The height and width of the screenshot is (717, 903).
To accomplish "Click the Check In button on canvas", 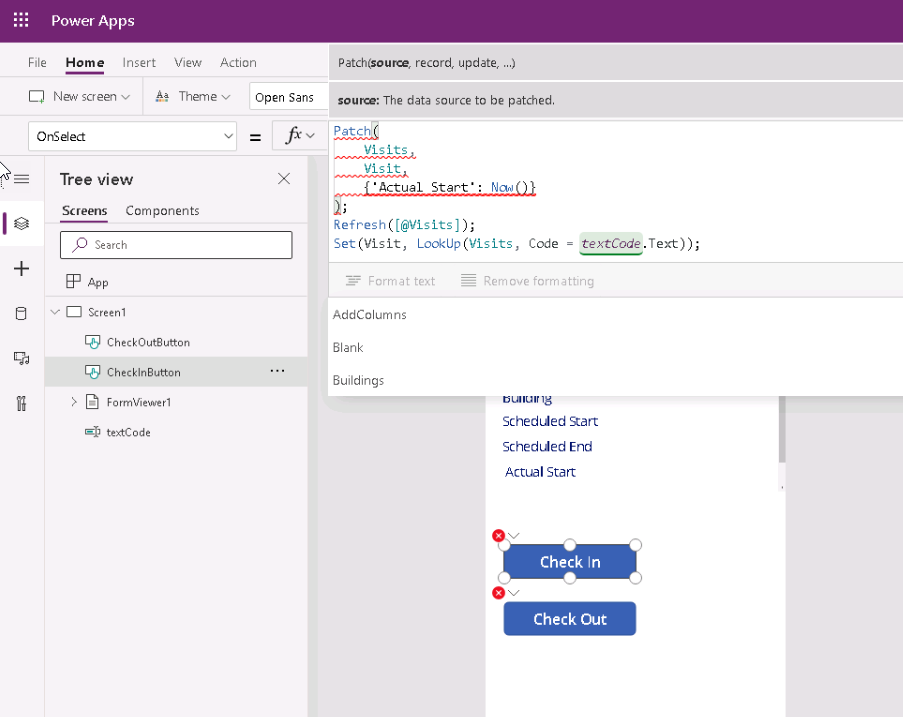I will click(570, 562).
